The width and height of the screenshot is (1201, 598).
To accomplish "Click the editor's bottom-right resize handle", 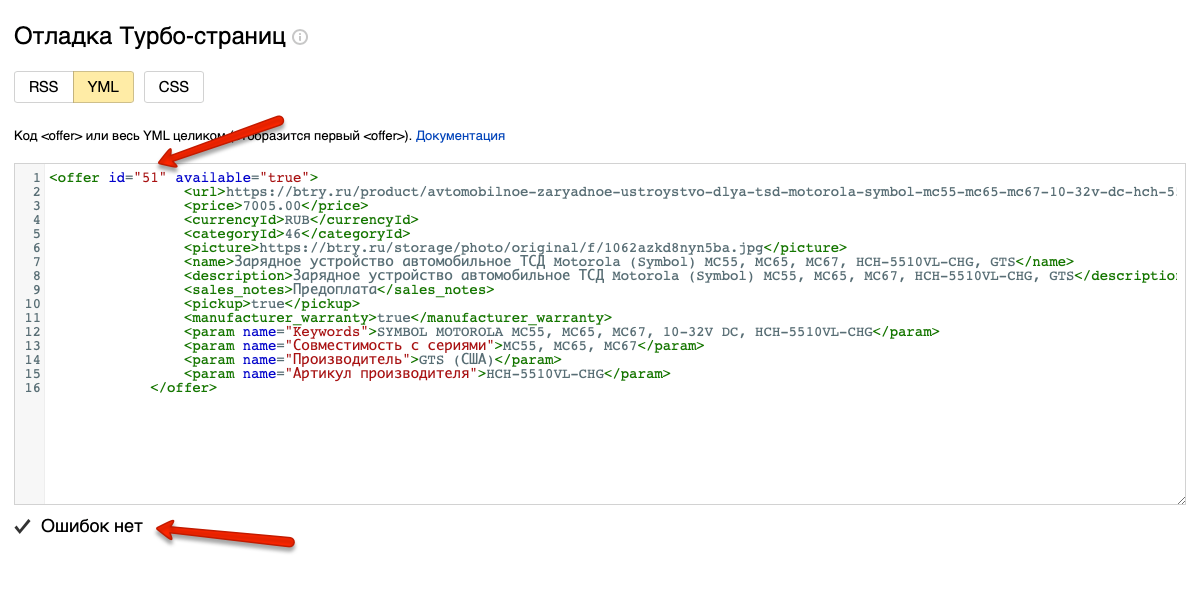I will [1180, 498].
